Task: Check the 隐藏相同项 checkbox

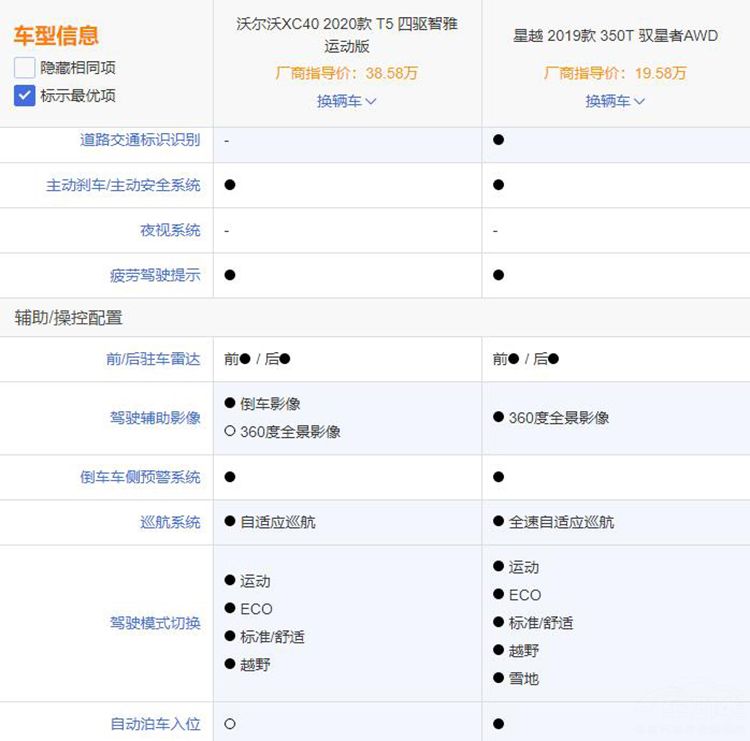Action: tap(24, 67)
